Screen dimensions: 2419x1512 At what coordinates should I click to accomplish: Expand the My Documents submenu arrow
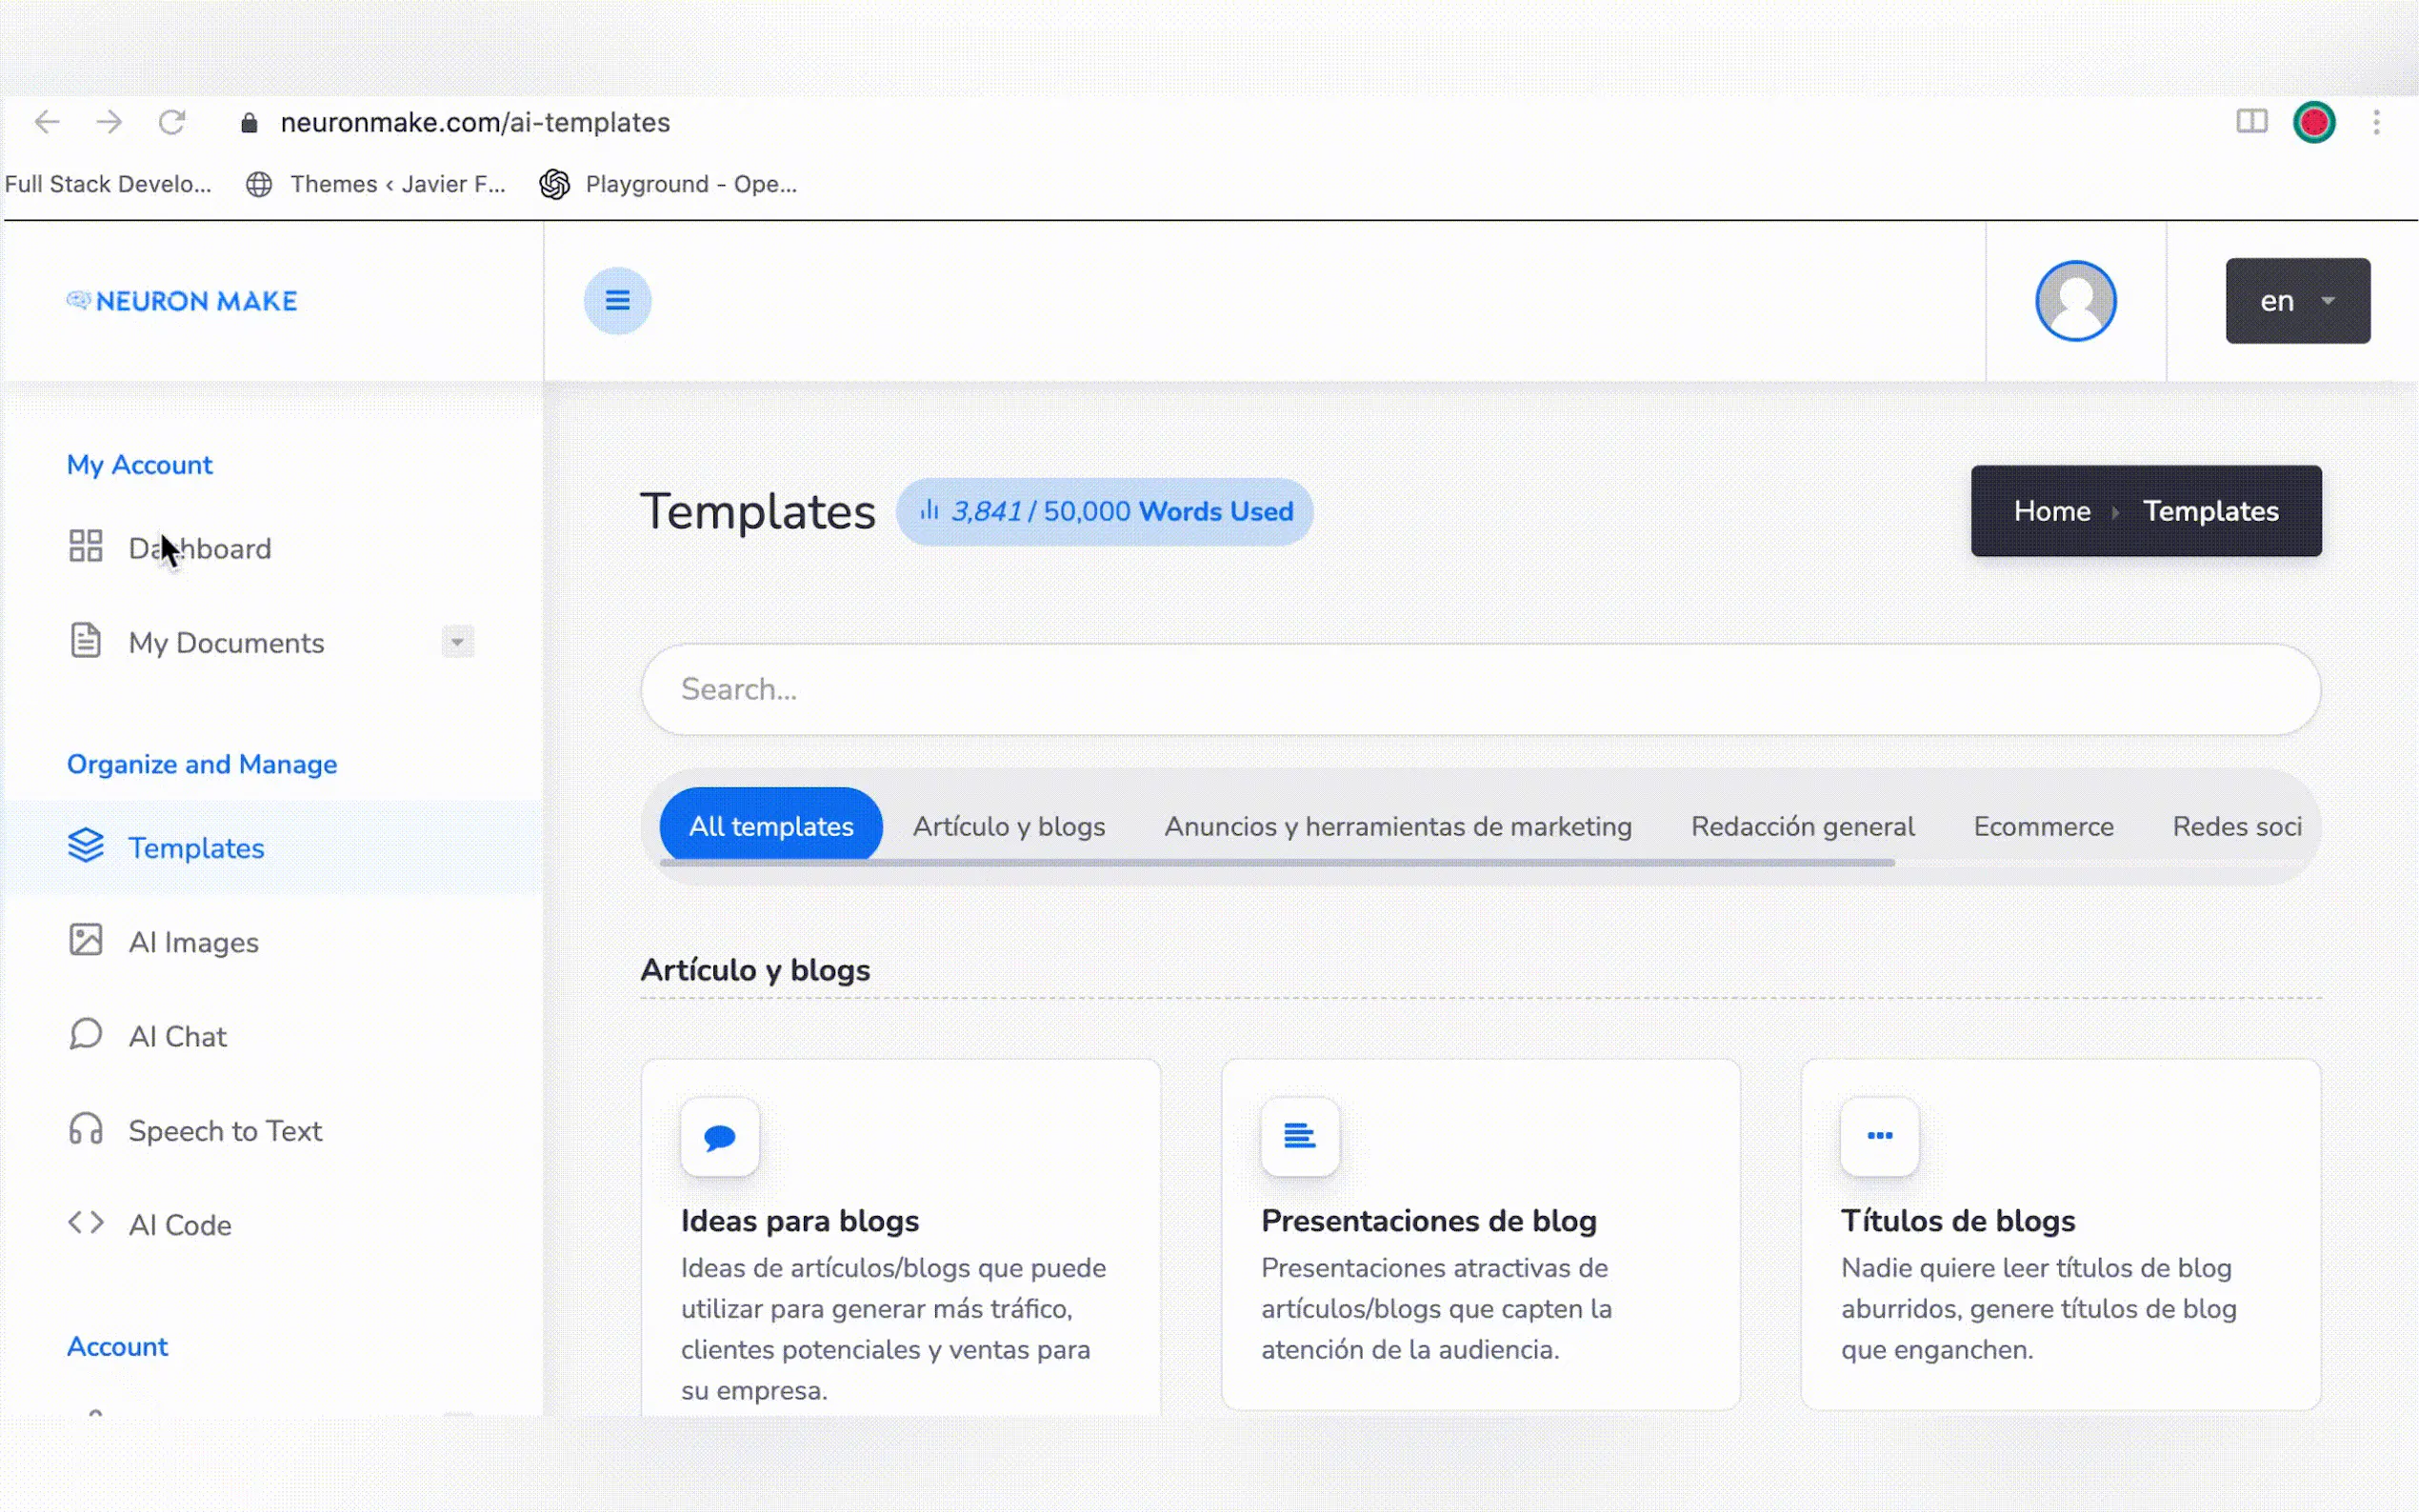tap(457, 642)
